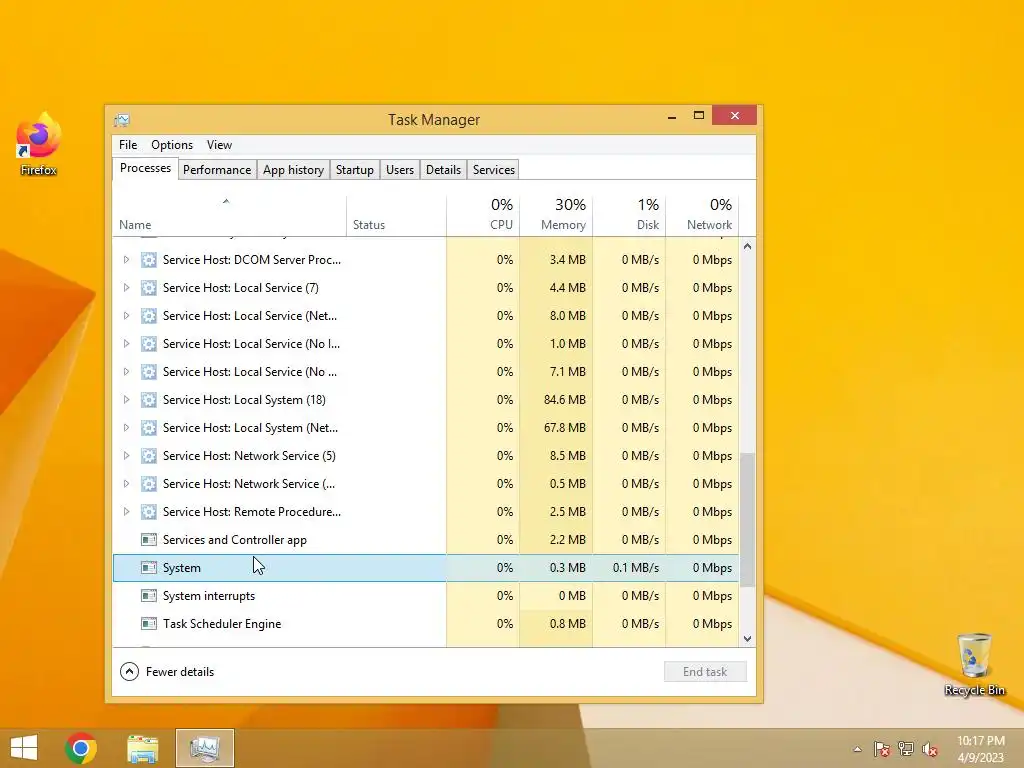Image resolution: width=1024 pixels, height=768 pixels.
Task: Select the System interrupts process row
Action: pyautogui.click(x=426, y=596)
